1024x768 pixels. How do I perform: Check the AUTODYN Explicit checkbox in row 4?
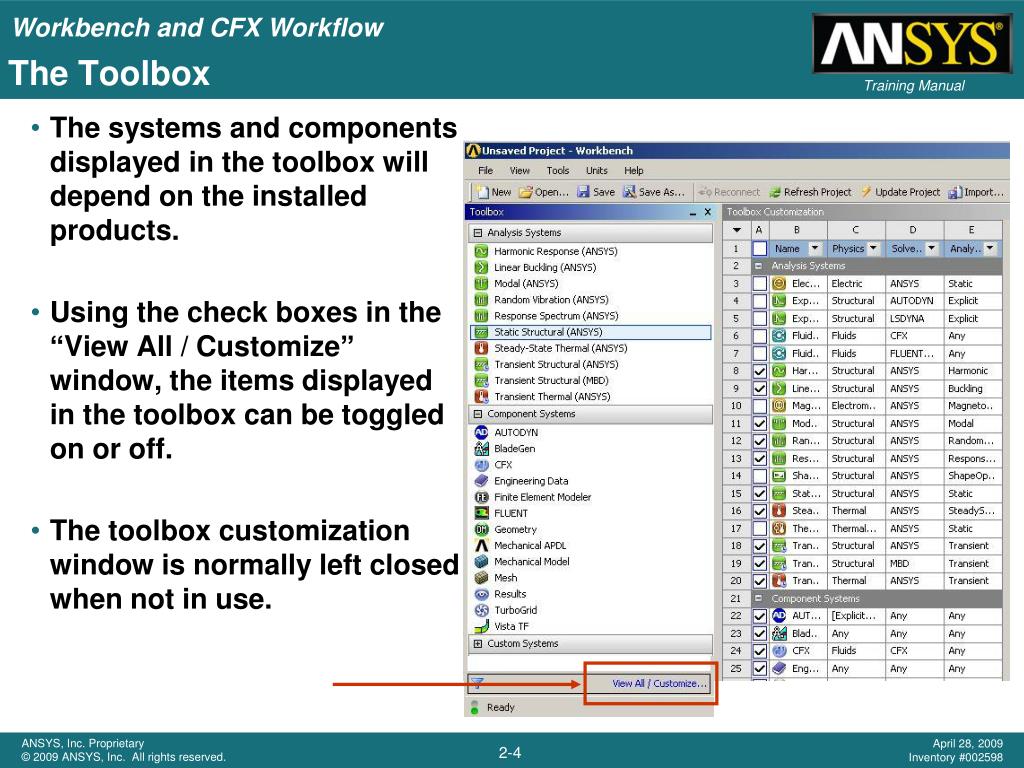[759, 301]
